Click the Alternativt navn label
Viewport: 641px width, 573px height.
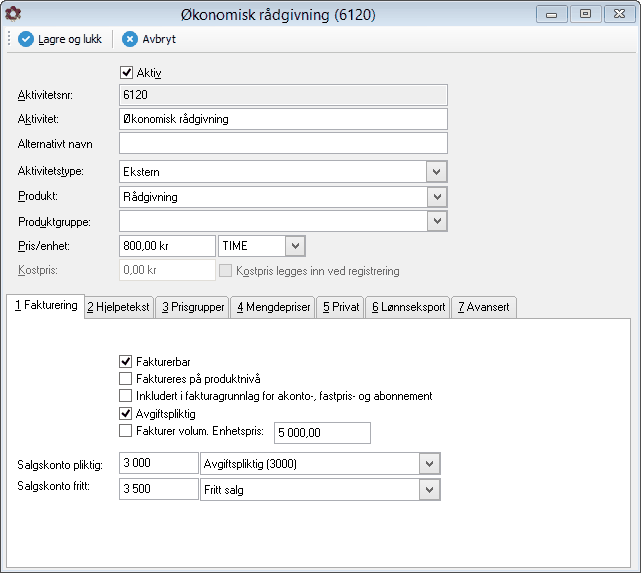[x=55, y=144]
